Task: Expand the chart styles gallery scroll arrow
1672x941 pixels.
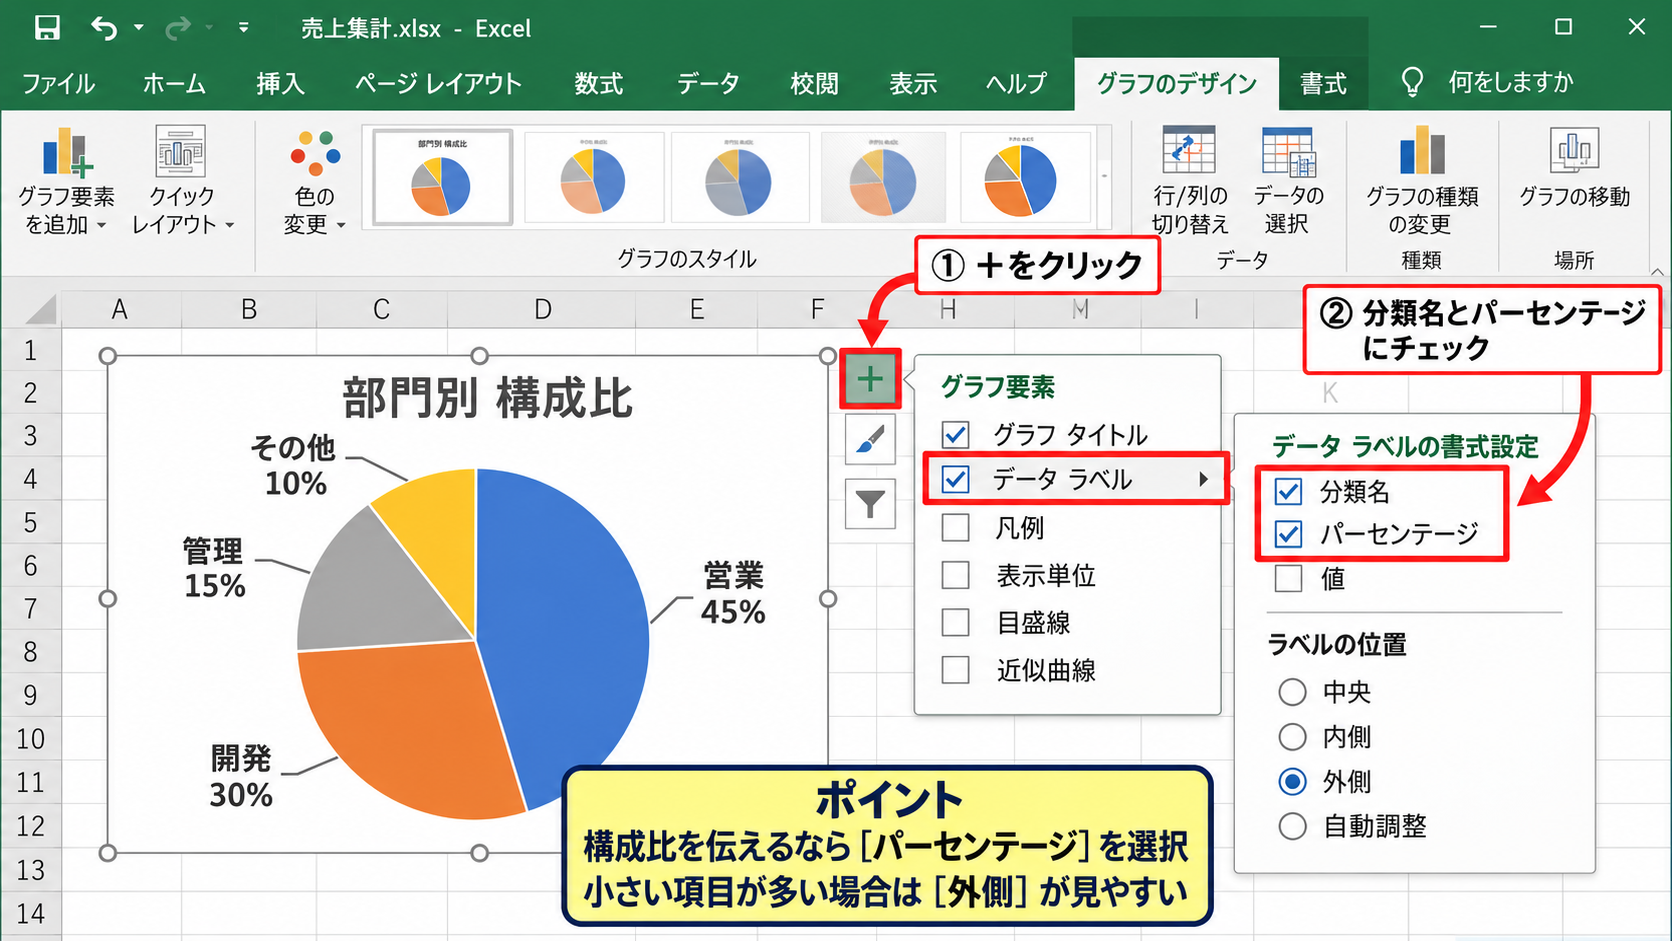Action: point(1105,176)
